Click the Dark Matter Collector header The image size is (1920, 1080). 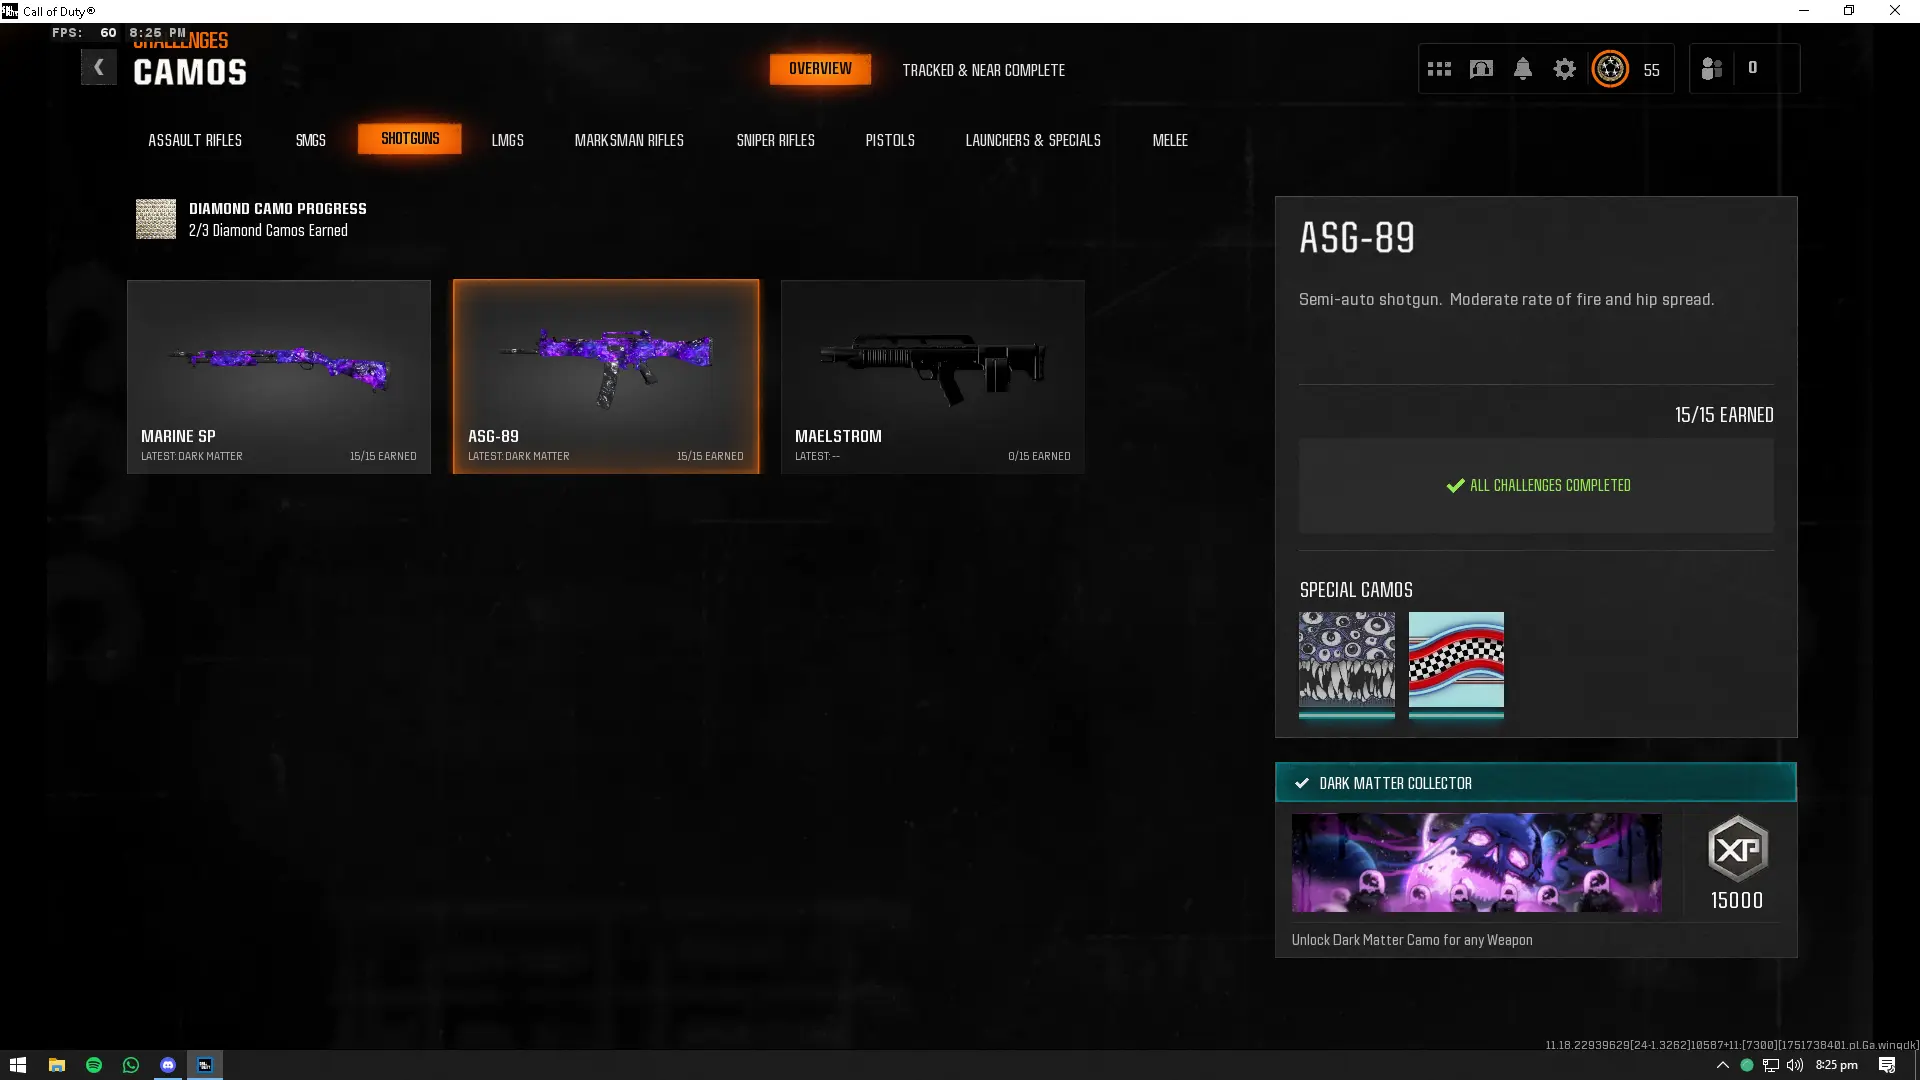1535,783
